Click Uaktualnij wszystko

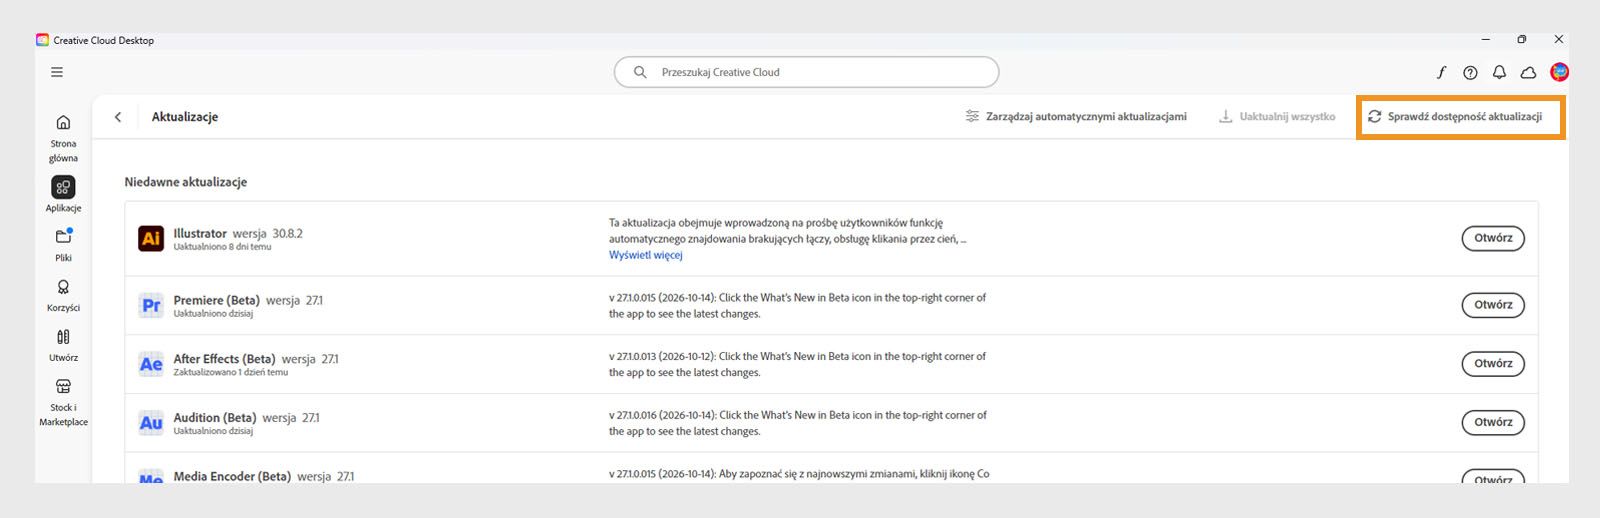[x=1277, y=117]
